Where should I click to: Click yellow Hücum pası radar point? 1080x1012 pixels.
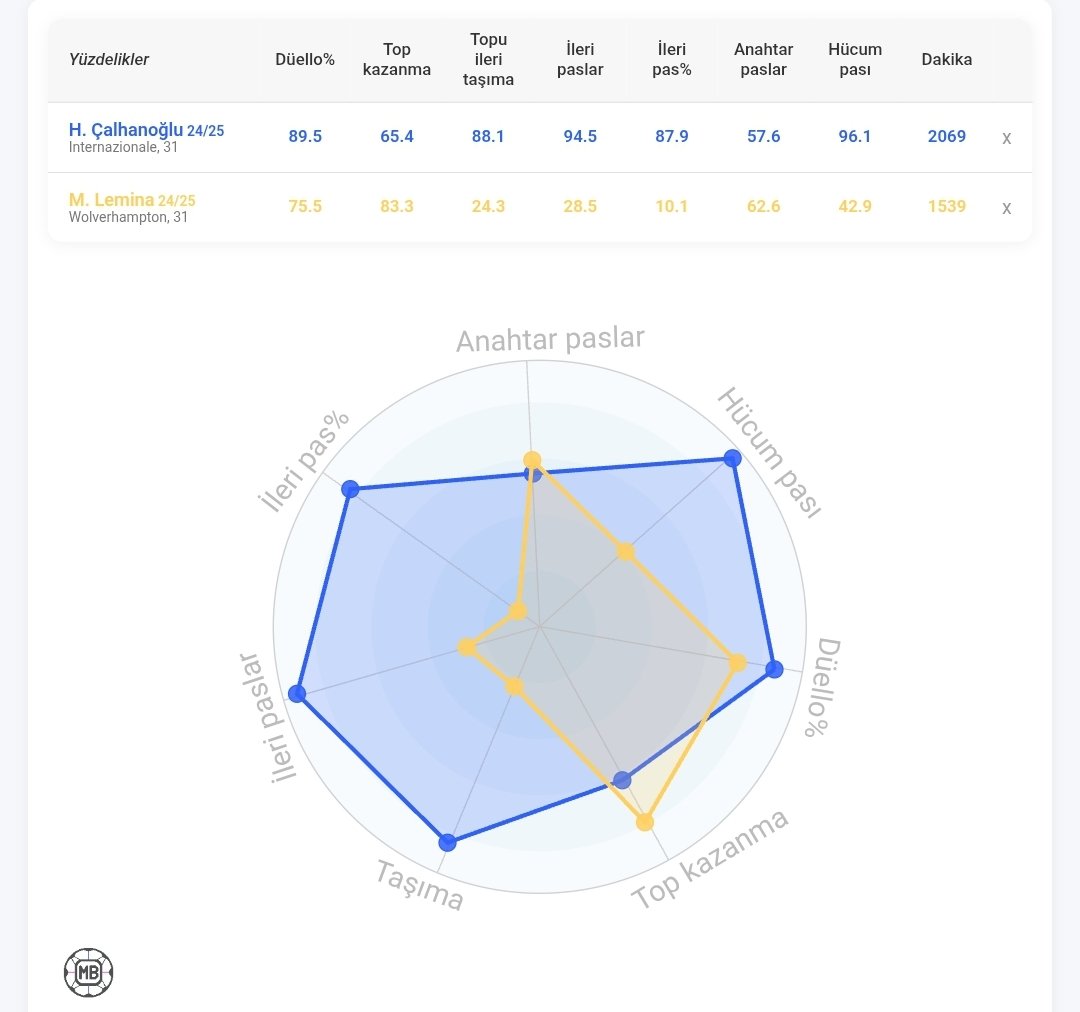click(x=625, y=551)
